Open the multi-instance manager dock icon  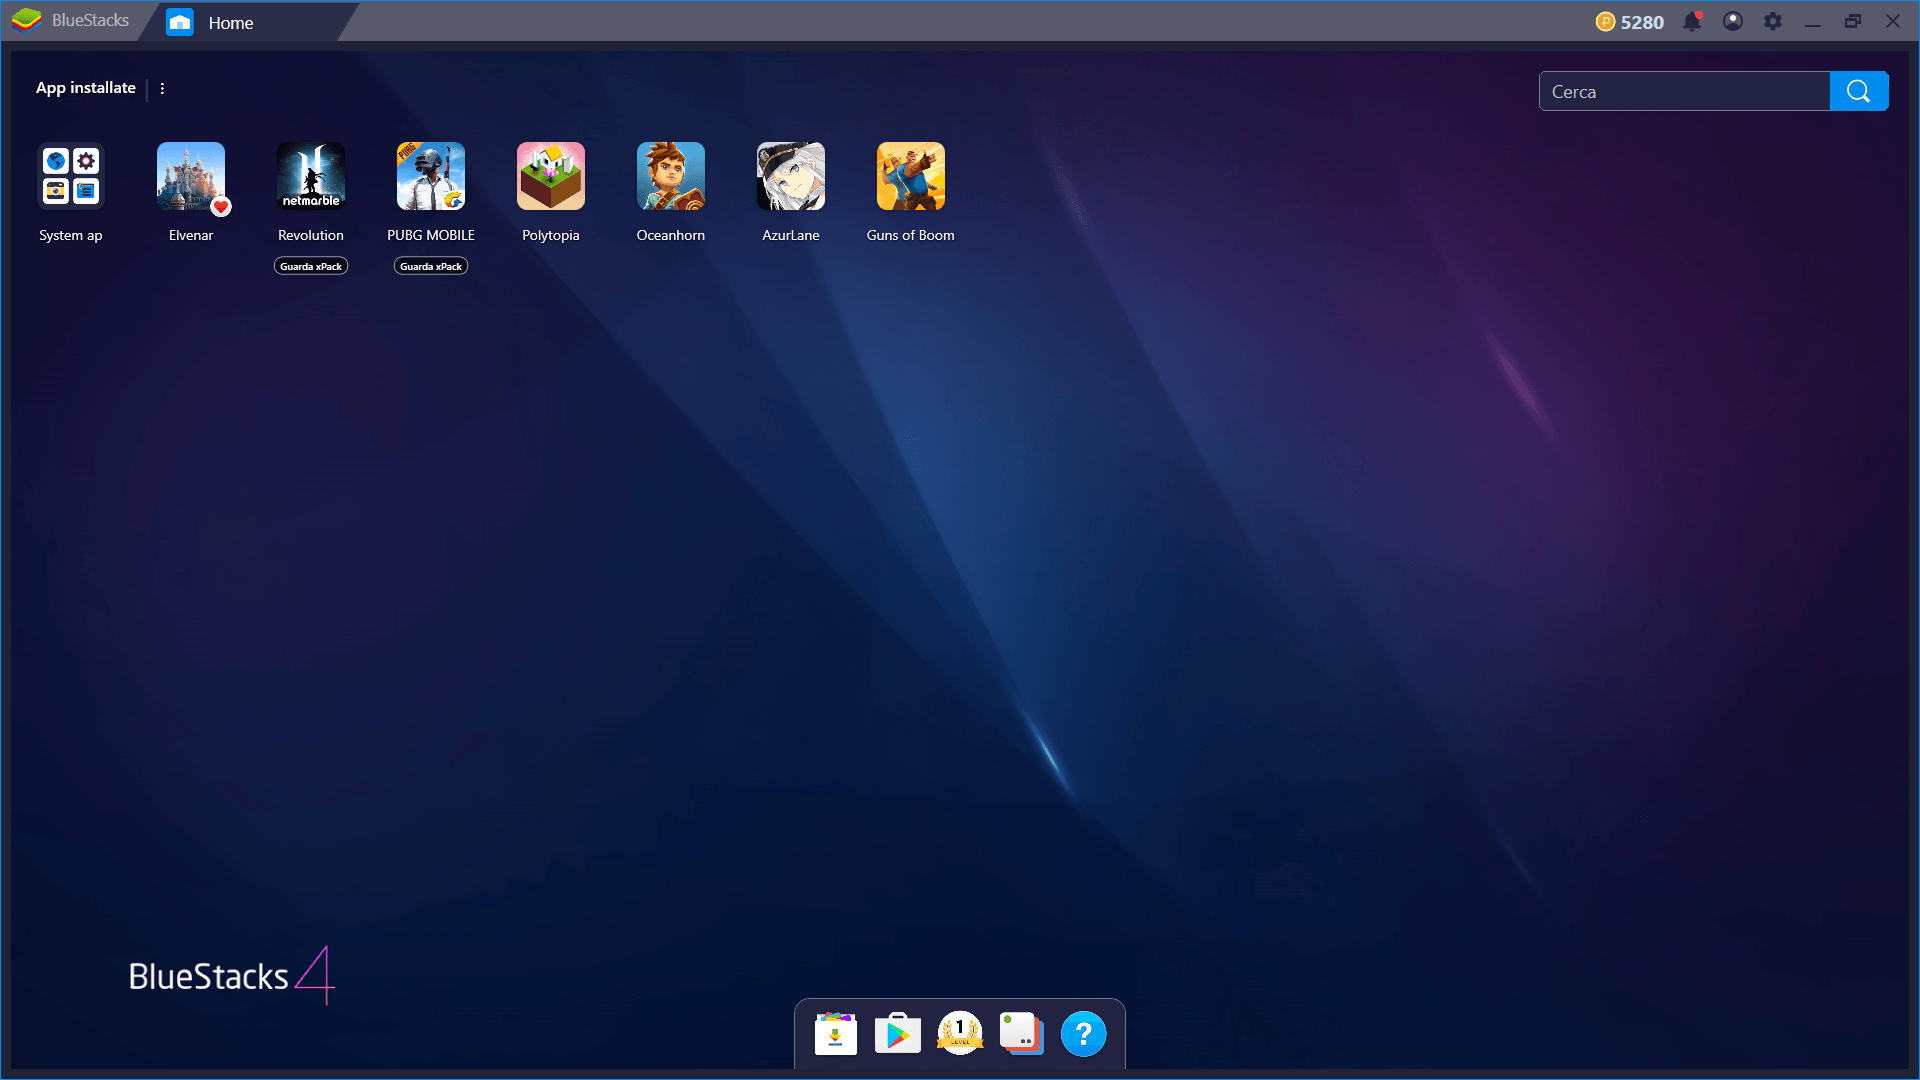tap(1021, 1033)
